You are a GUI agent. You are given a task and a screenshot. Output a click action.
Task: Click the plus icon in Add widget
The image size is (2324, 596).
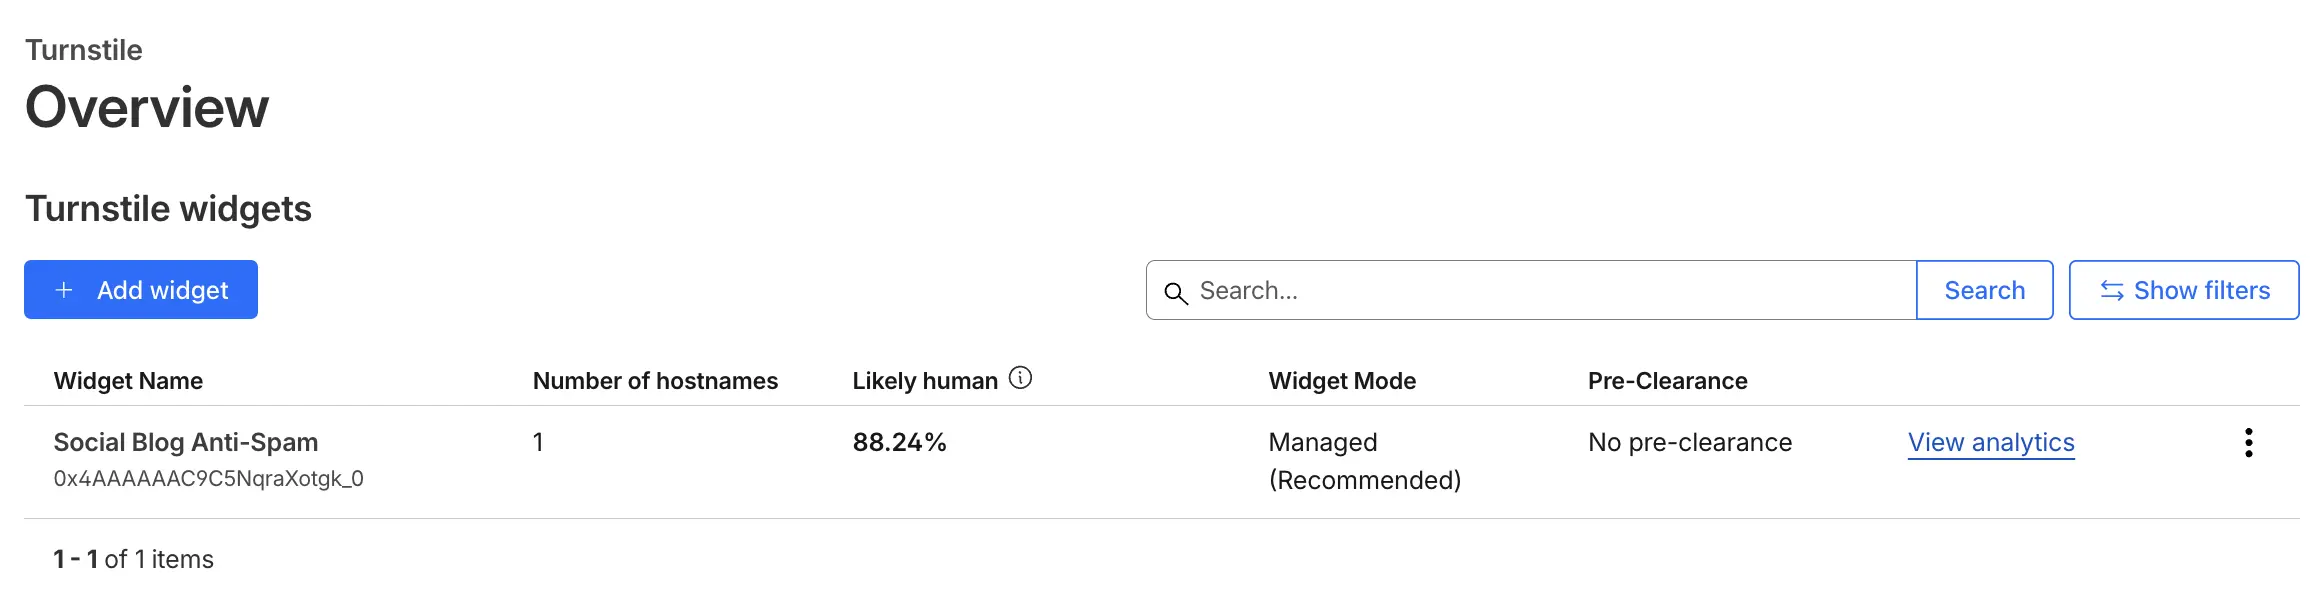tap(64, 290)
